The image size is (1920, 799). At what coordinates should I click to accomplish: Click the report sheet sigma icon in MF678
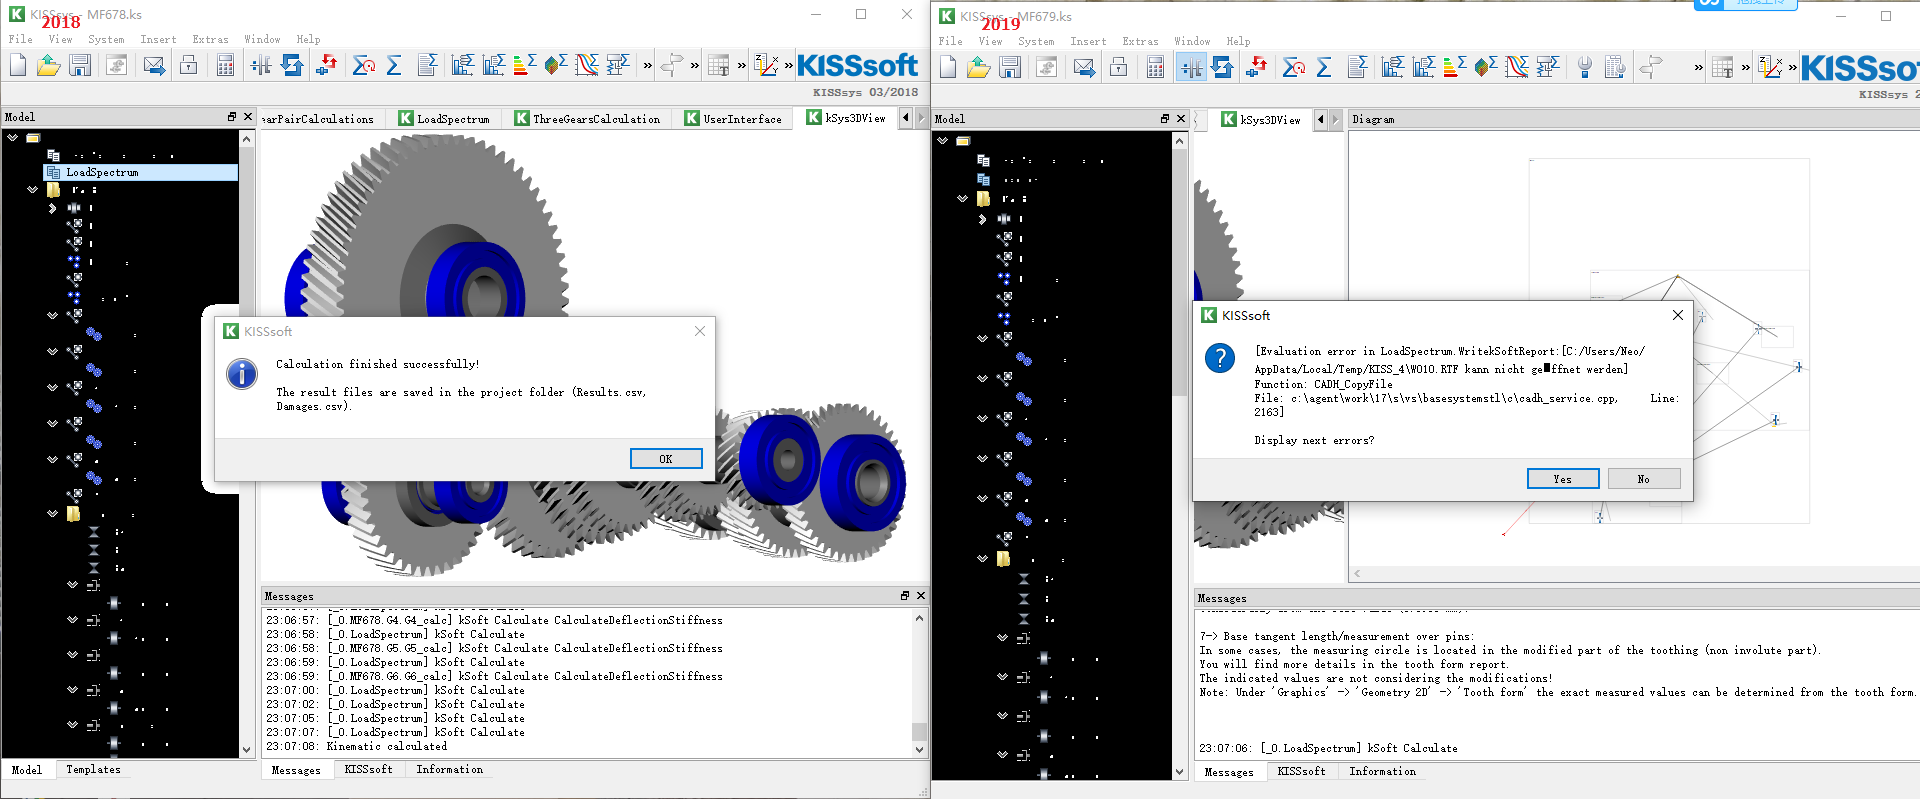coord(427,66)
